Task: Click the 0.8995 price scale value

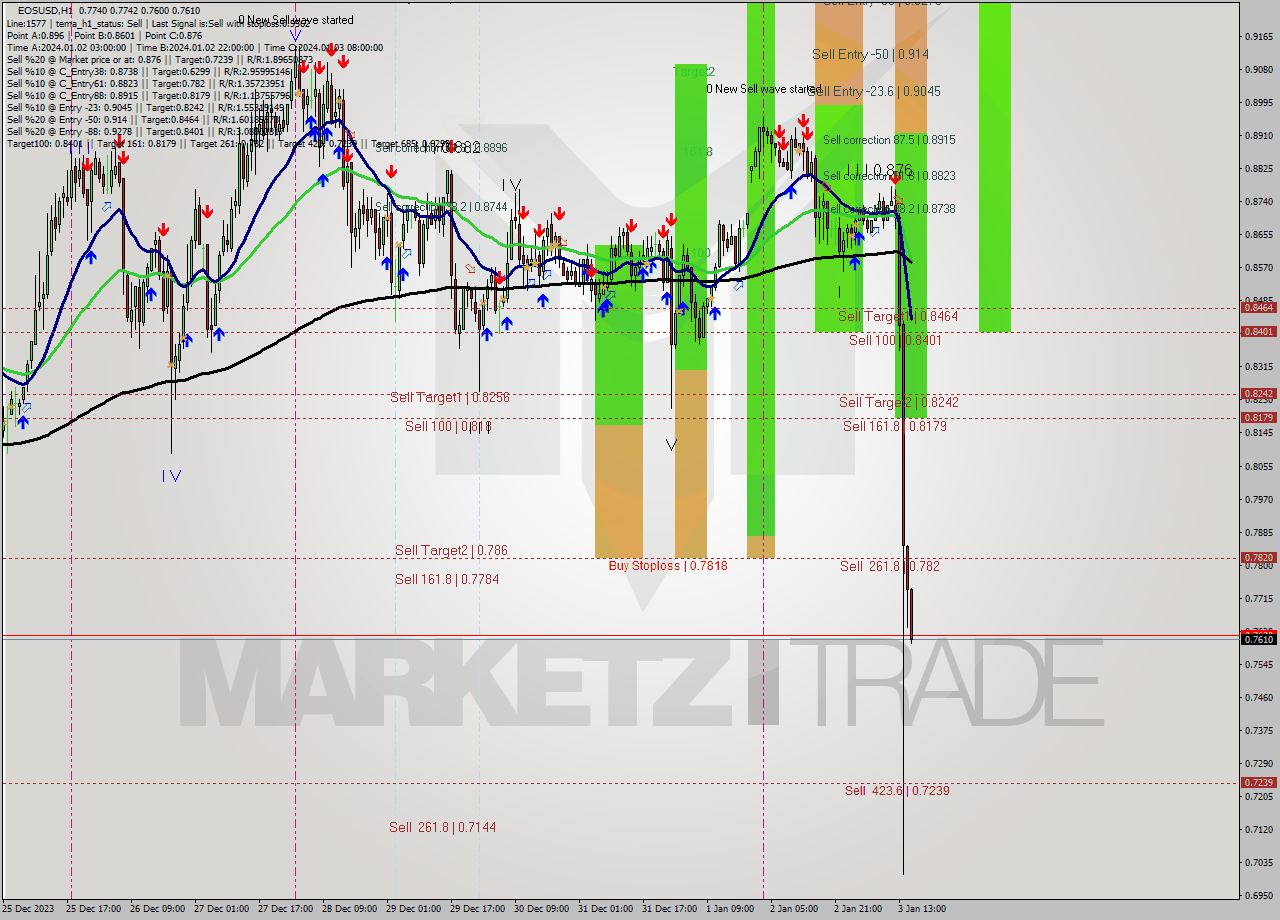Action: [x=1258, y=102]
